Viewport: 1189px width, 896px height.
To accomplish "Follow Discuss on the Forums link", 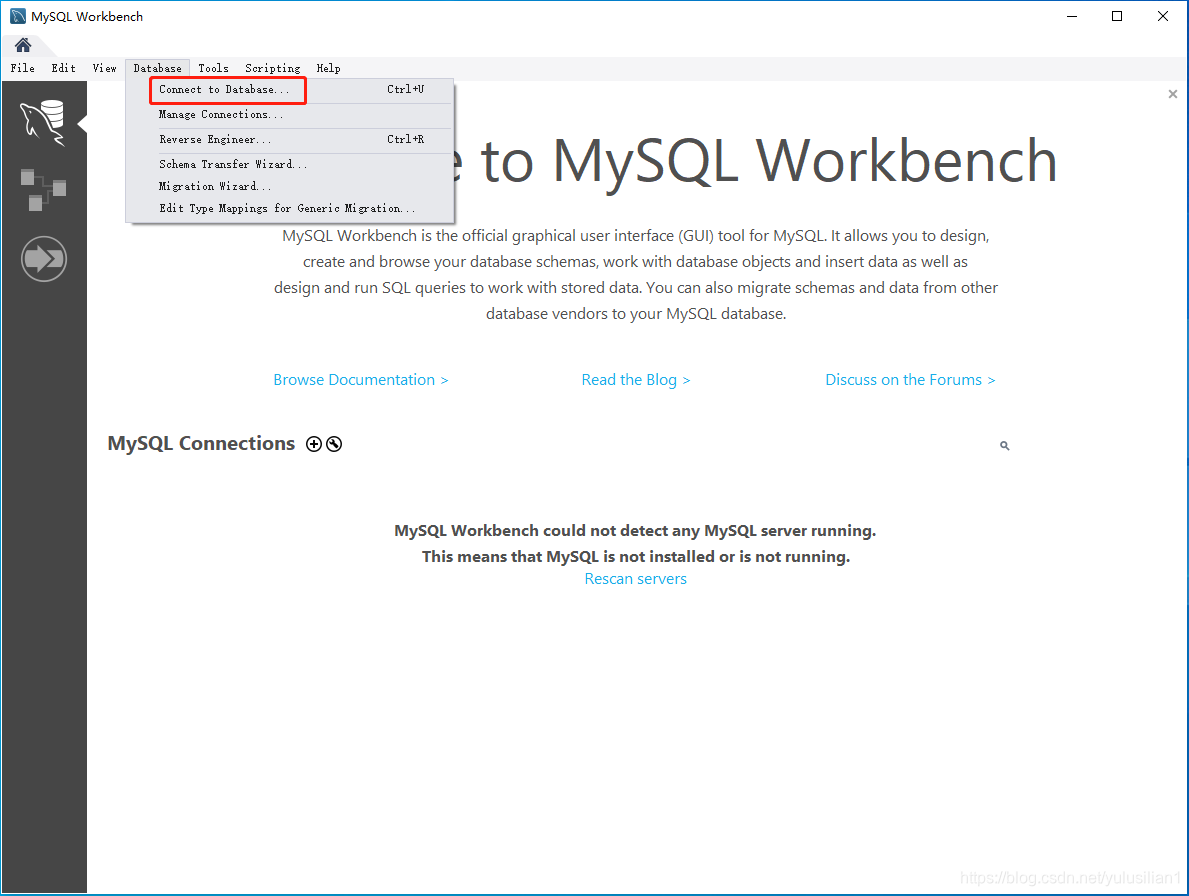I will pyautogui.click(x=910, y=380).
